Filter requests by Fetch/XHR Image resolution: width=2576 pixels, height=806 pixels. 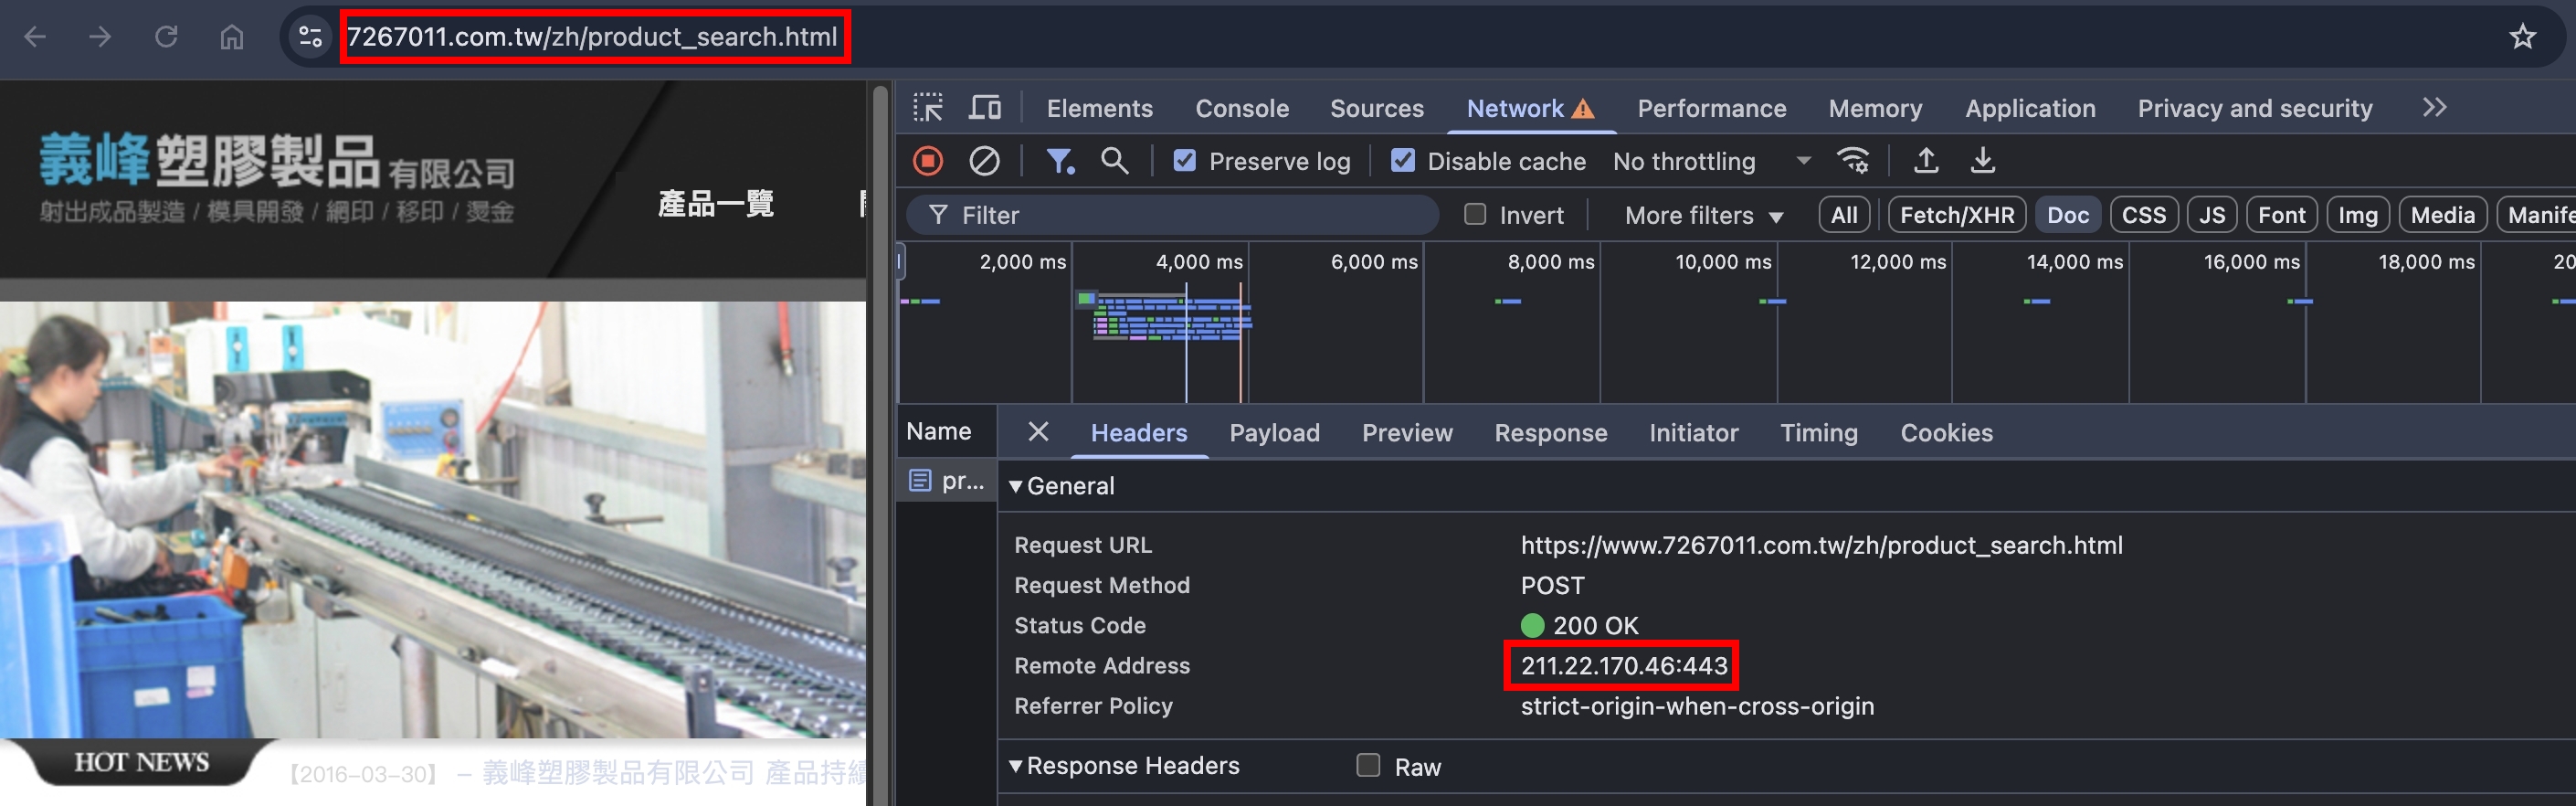click(x=1957, y=215)
